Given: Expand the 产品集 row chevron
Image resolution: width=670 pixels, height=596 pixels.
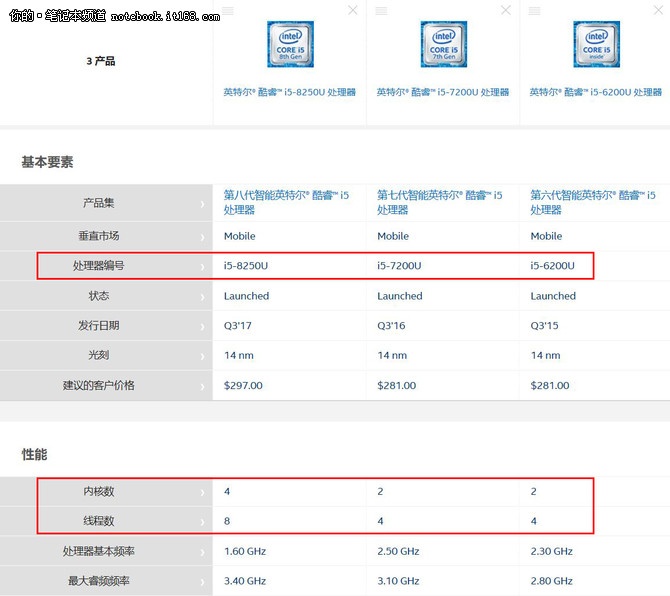Looking at the screenshot, I should (203, 204).
